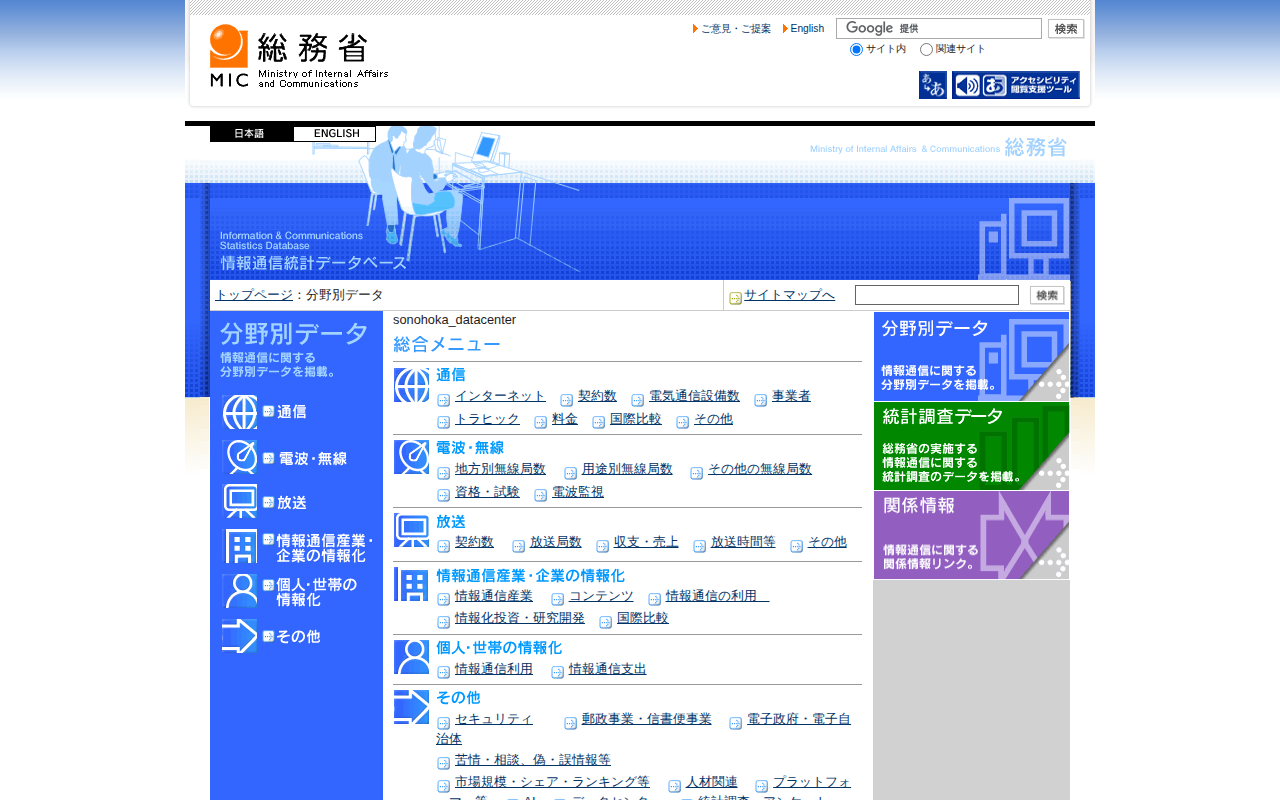The width and height of the screenshot is (1280, 800).
Task: Click the radio wave icon in 総合メニュー
Action: [x=412, y=457]
